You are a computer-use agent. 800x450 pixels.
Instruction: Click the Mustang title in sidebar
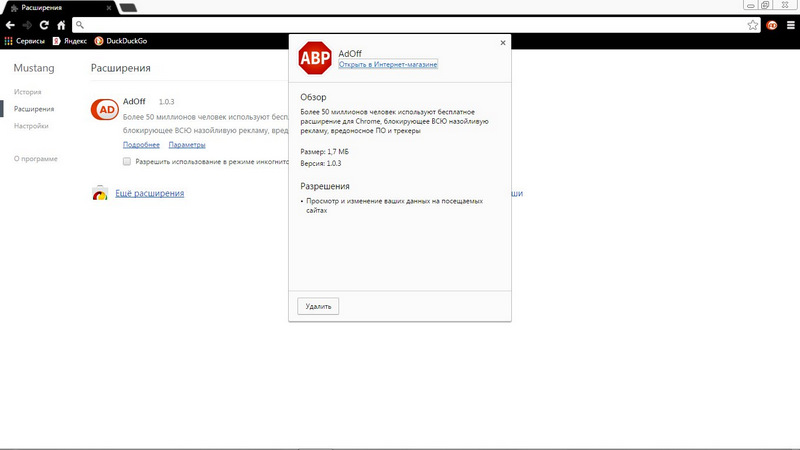[34, 68]
